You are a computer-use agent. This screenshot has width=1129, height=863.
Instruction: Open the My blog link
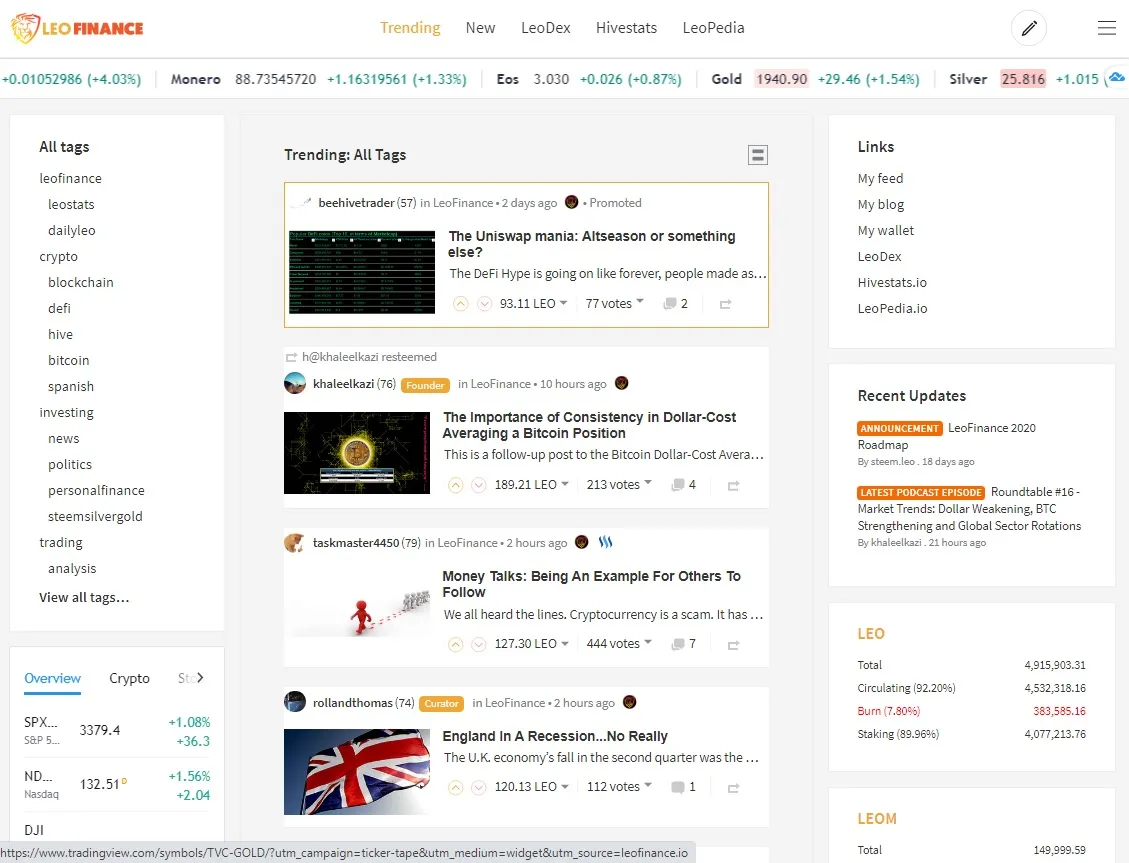pyautogui.click(x=881, y=205)
